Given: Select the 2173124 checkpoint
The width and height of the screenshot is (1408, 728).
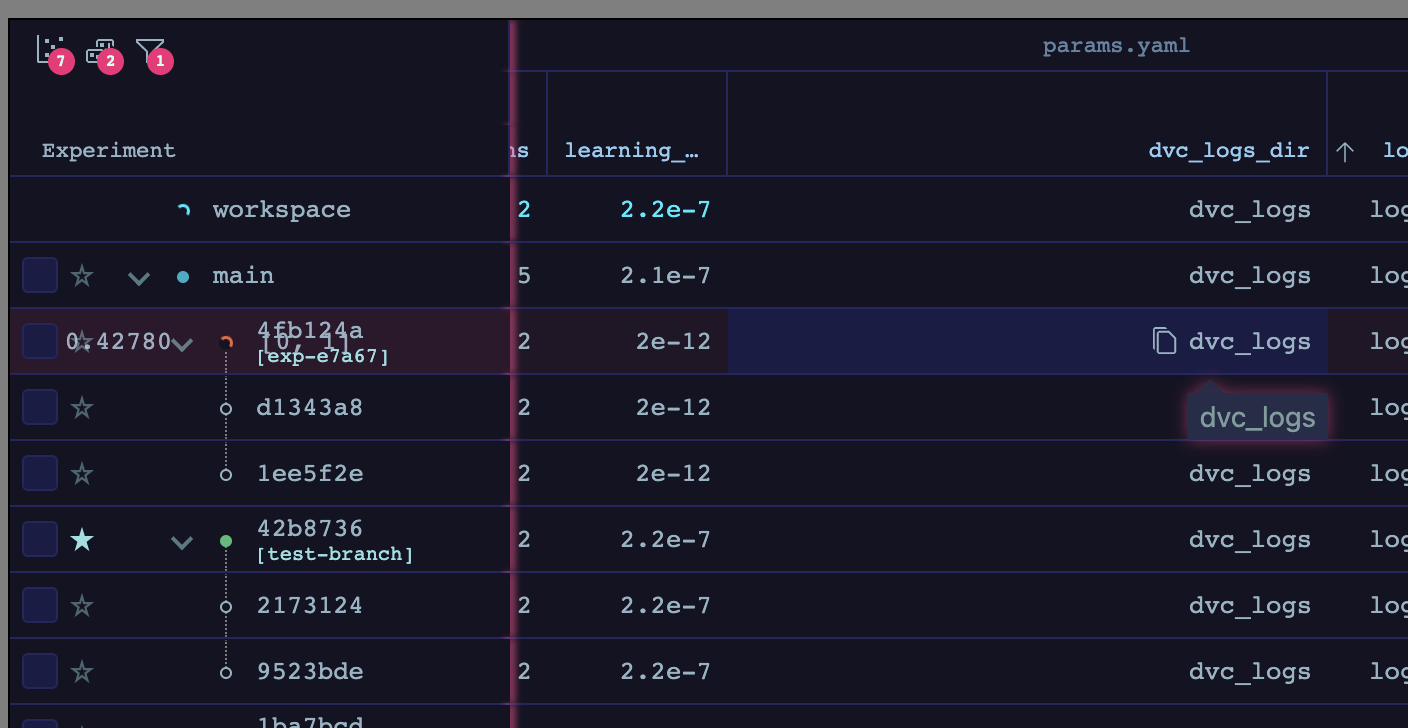Looking at the screenshot, I should click(310, 605).
